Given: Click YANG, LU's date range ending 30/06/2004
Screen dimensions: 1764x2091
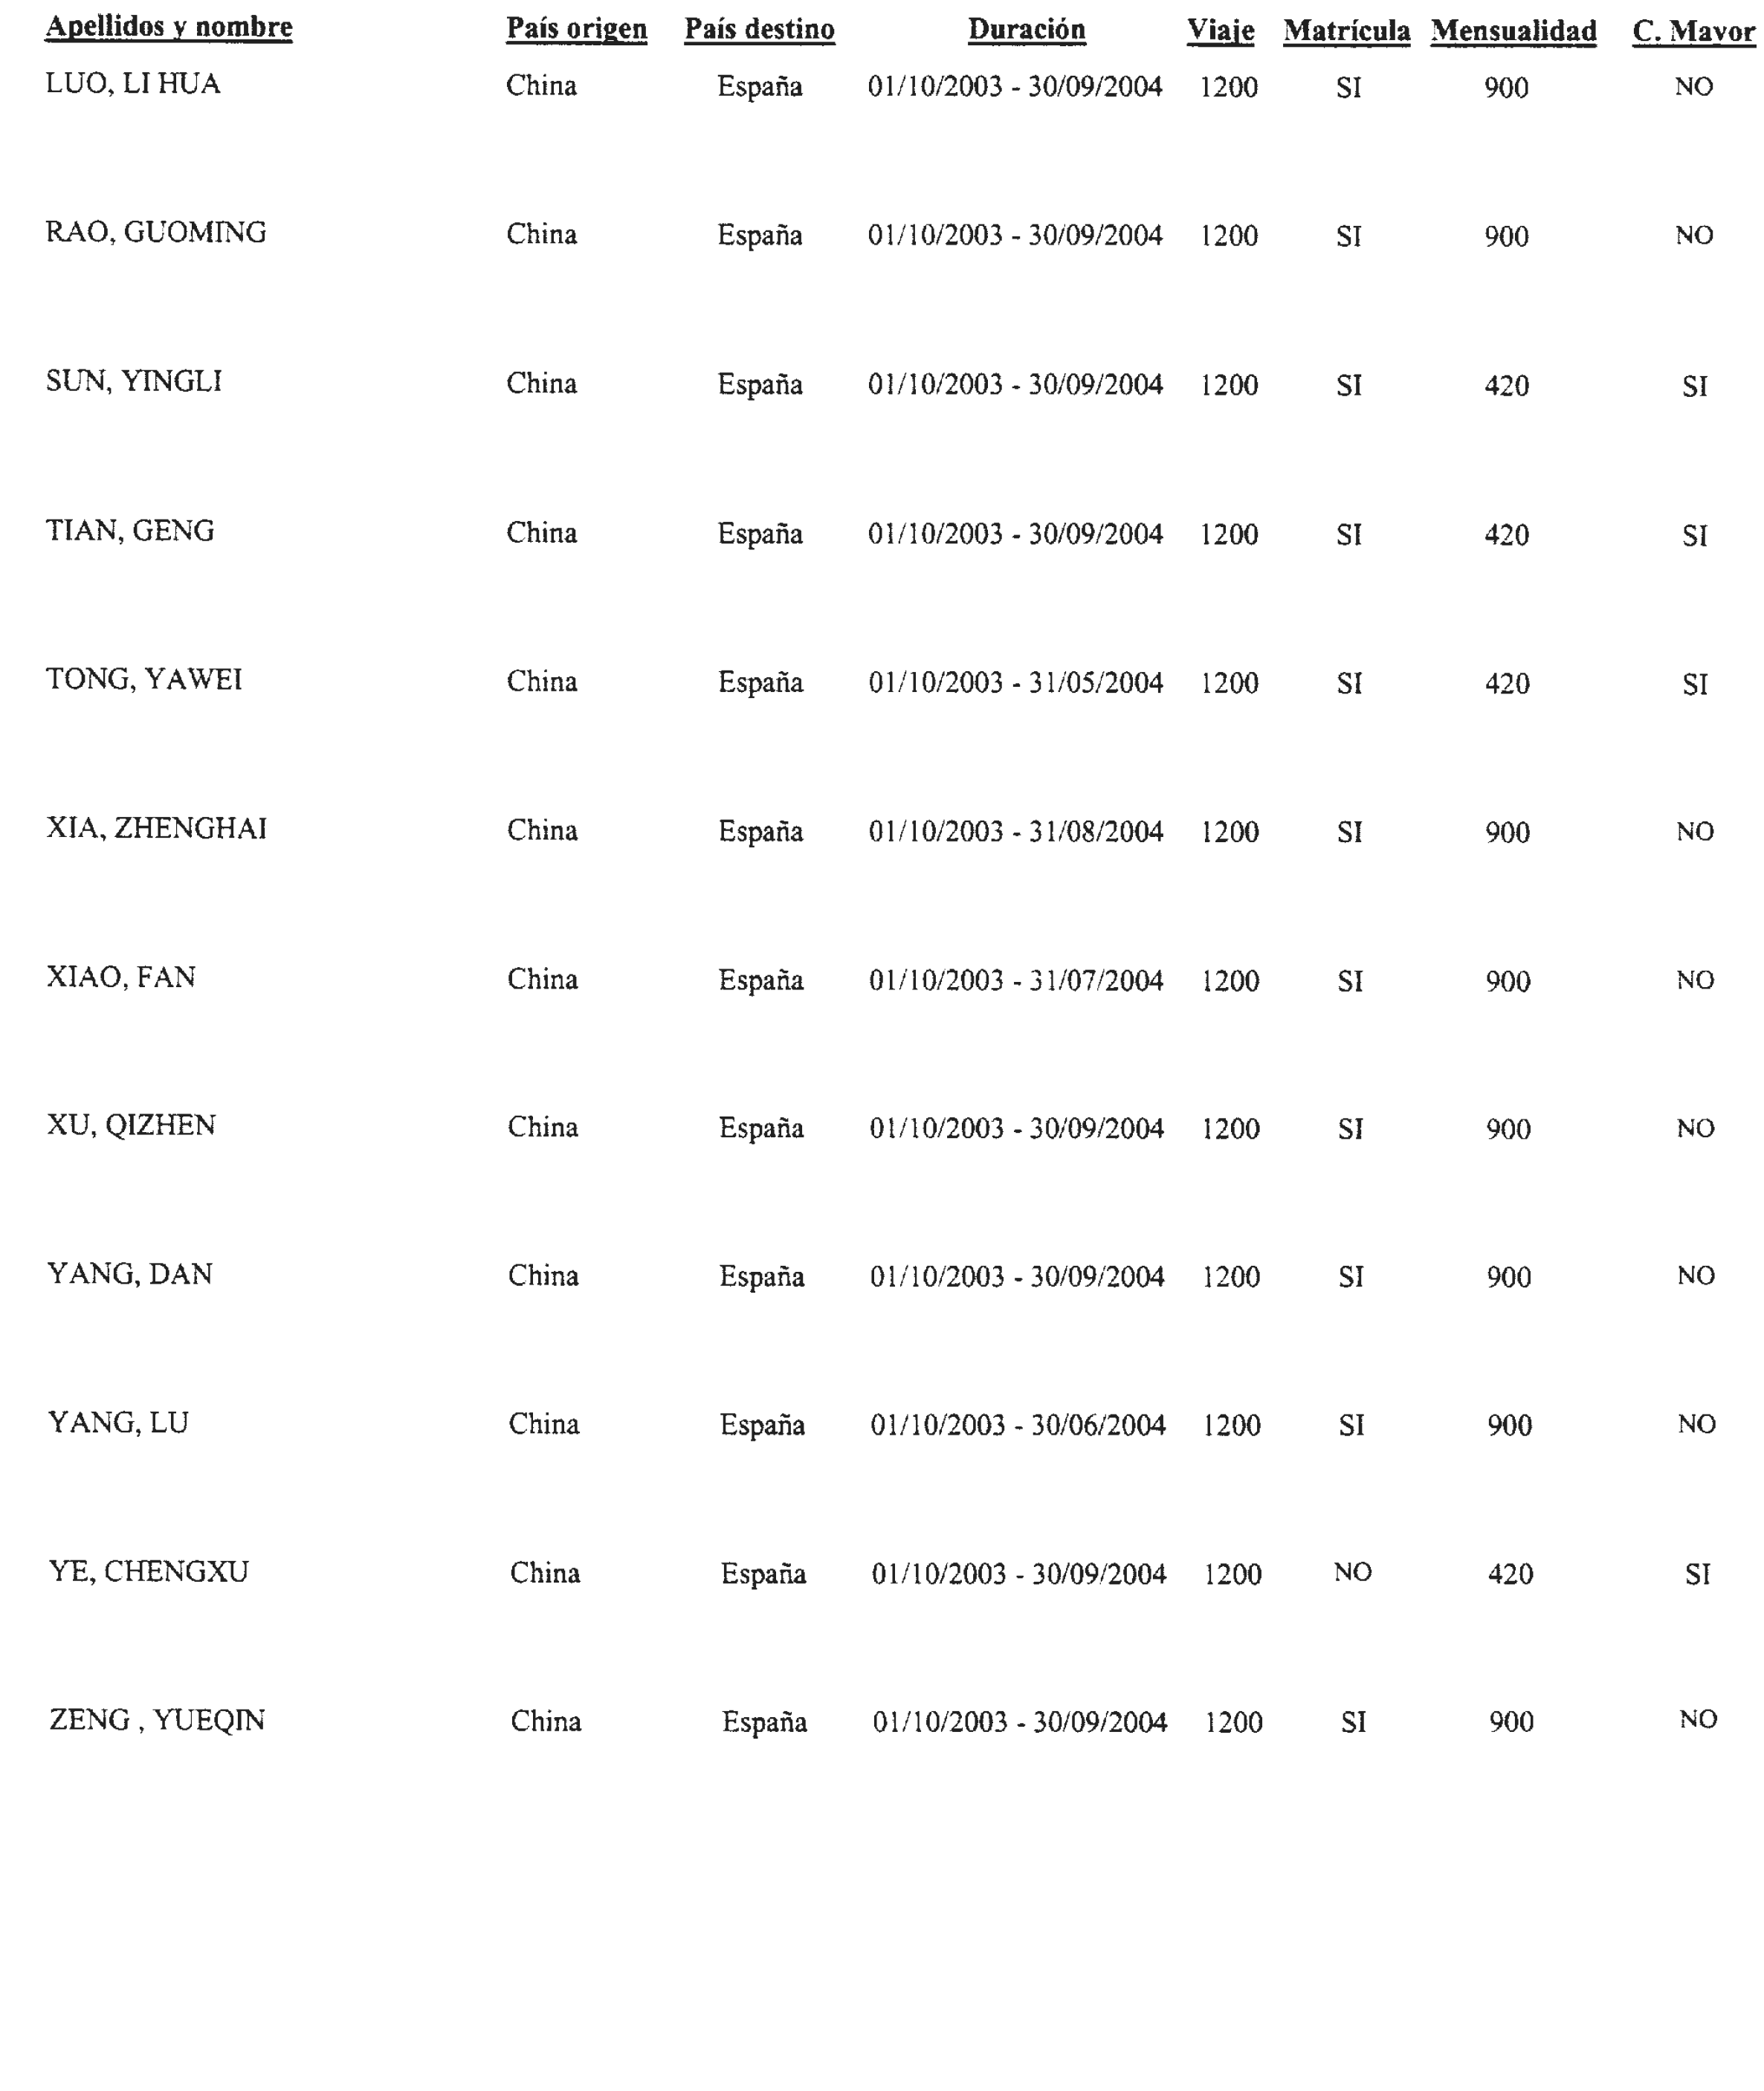Looking at the screenshot, I should [1018, 1425].
